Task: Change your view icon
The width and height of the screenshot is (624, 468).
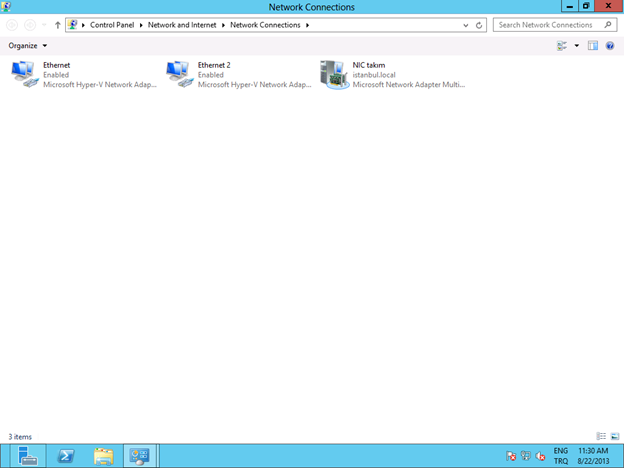Action: coord(562,46)
